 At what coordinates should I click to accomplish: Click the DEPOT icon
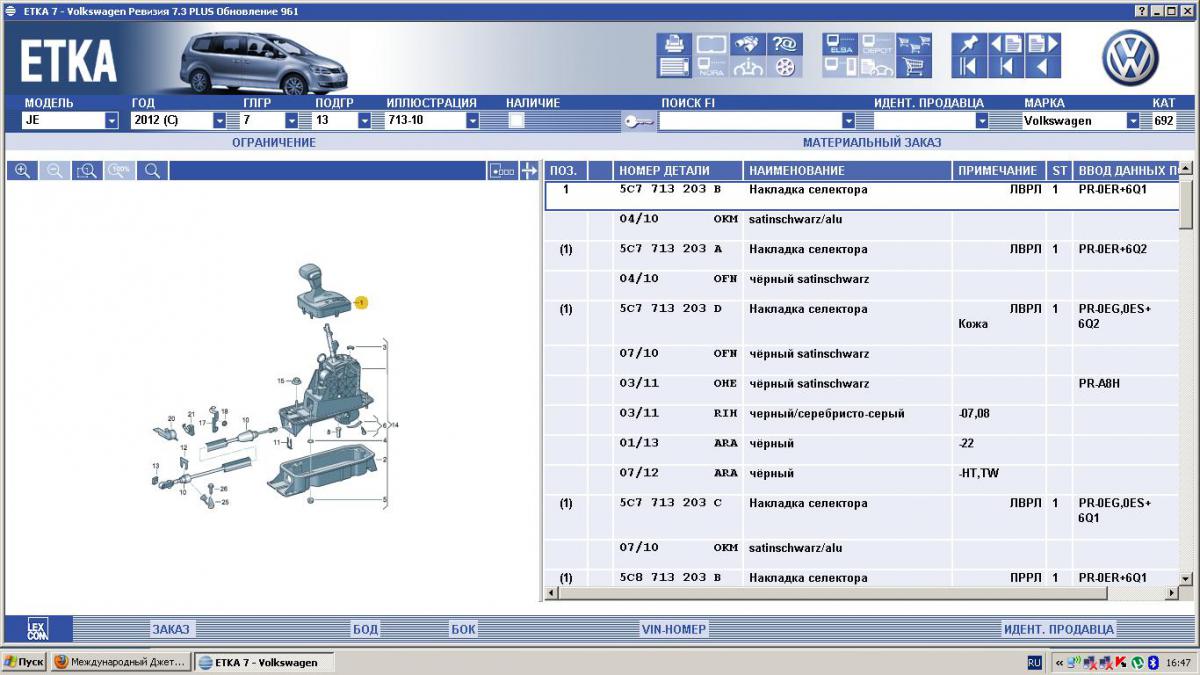pyautogui.click(x=877, y=44)
